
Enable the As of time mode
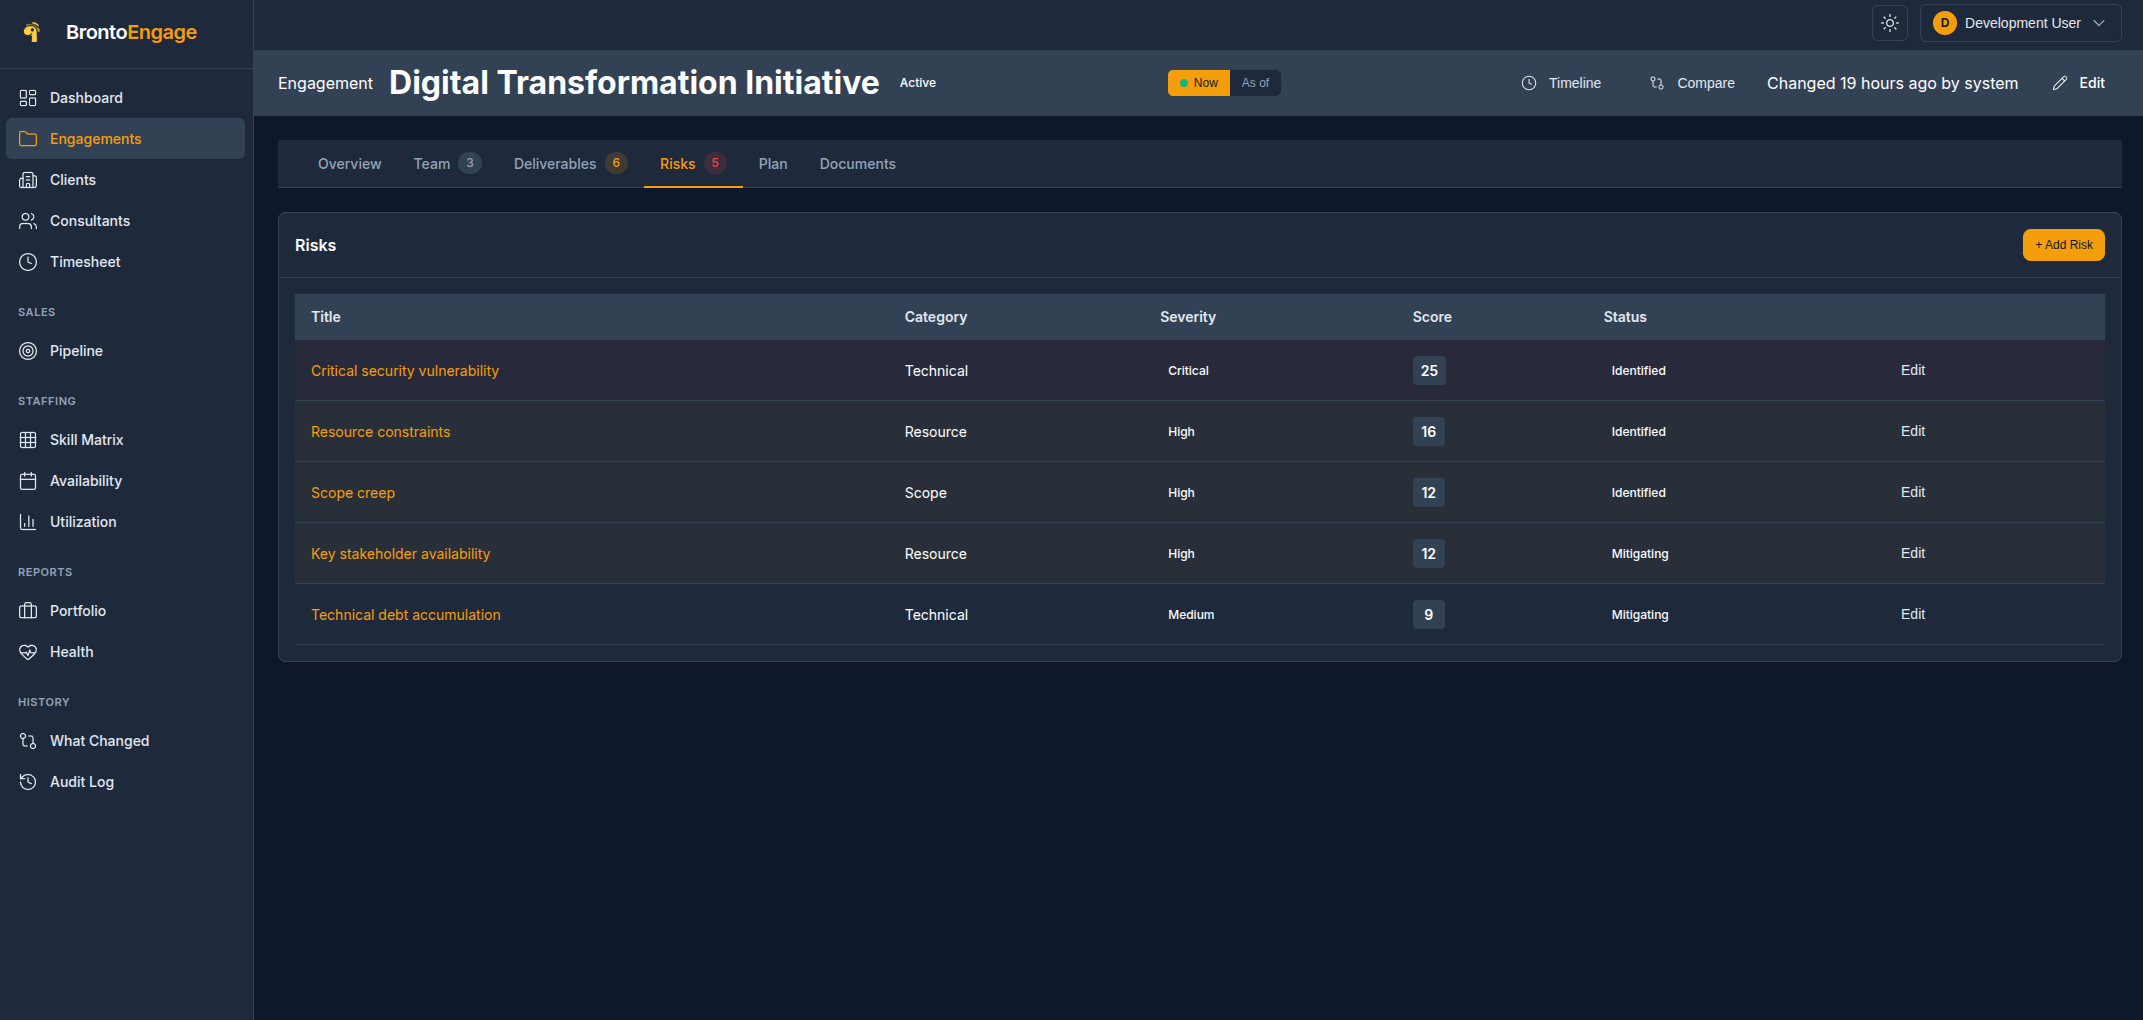[1255, 83]
